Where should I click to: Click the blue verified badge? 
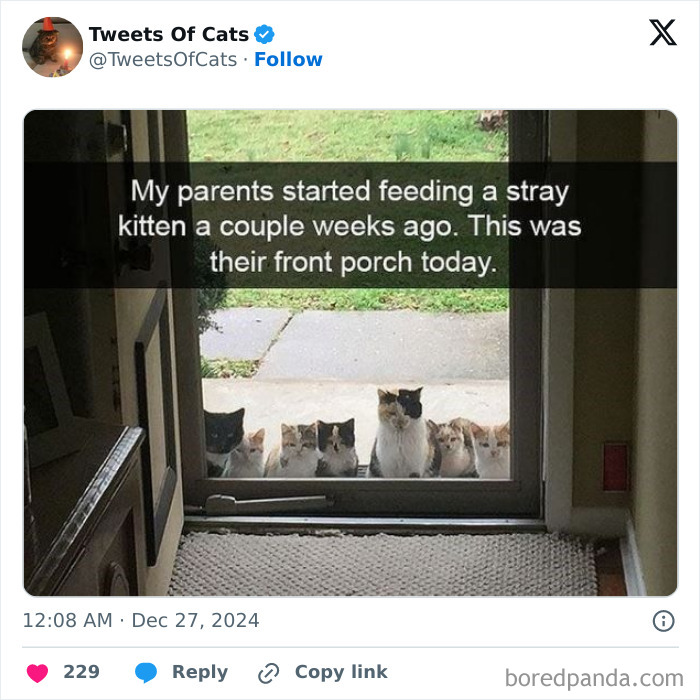coord(265,35)
